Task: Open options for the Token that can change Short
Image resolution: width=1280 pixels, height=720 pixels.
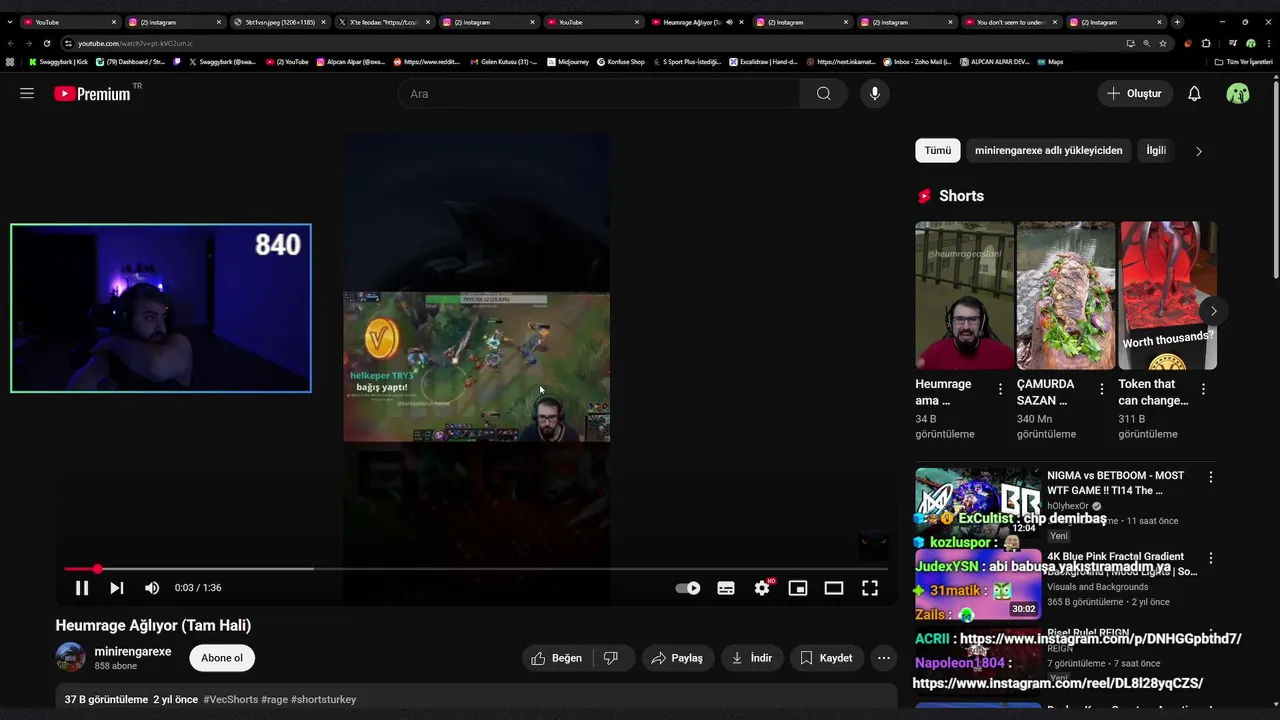Action: [x=1203, y=389]
